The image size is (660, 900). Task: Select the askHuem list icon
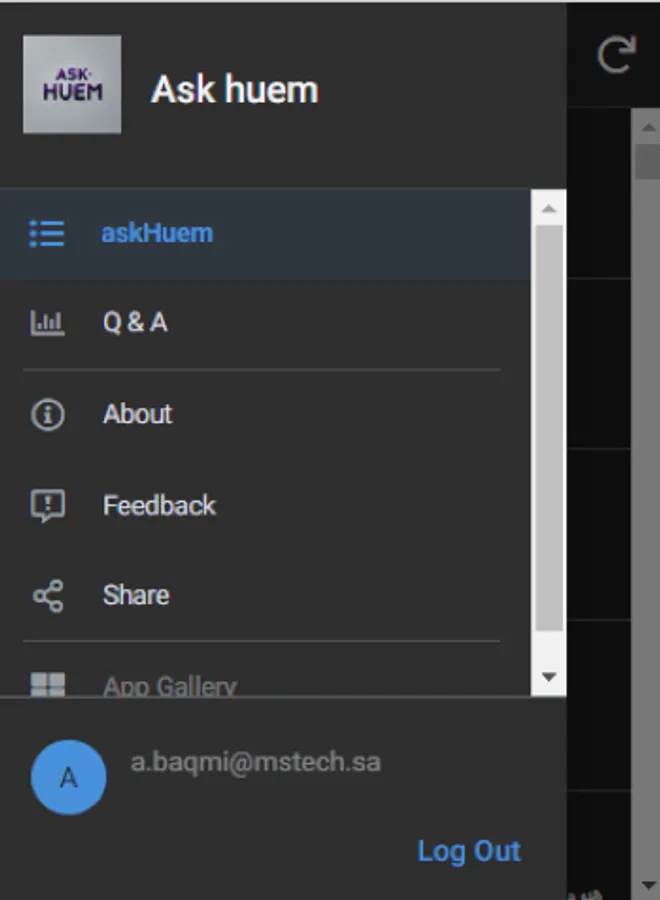click(x=47, y=233)
